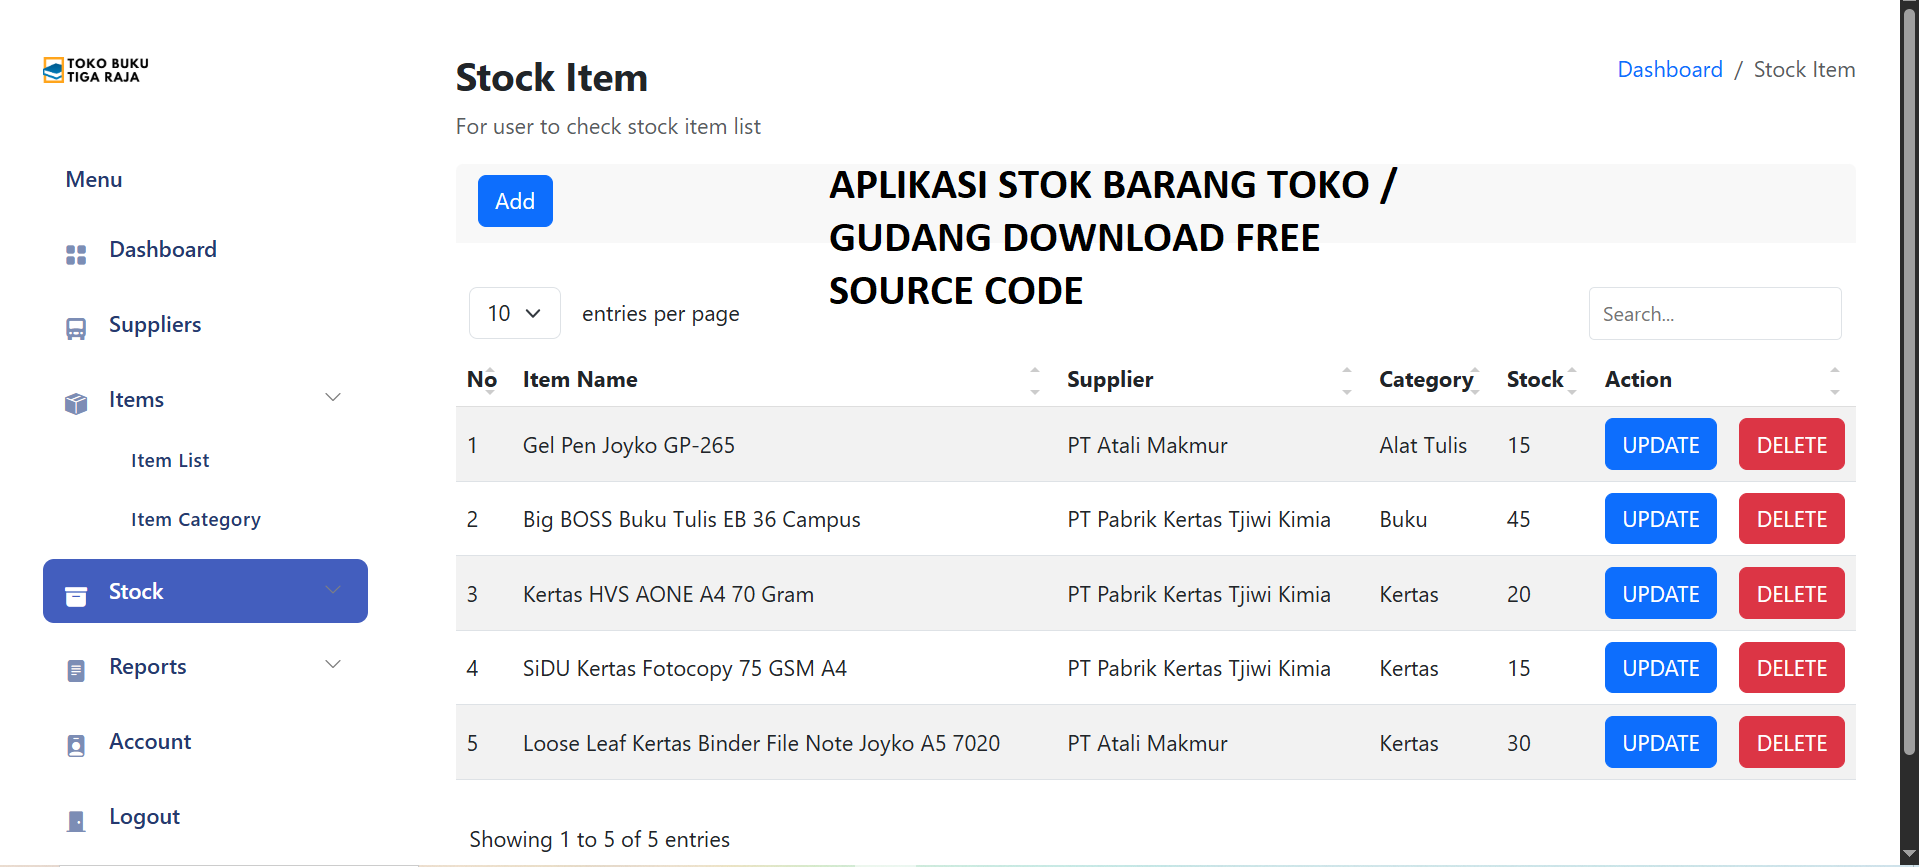Sort table by Item Name arrows
Viewport: 1919px width, 867px height.
[x=1035, y=380]
